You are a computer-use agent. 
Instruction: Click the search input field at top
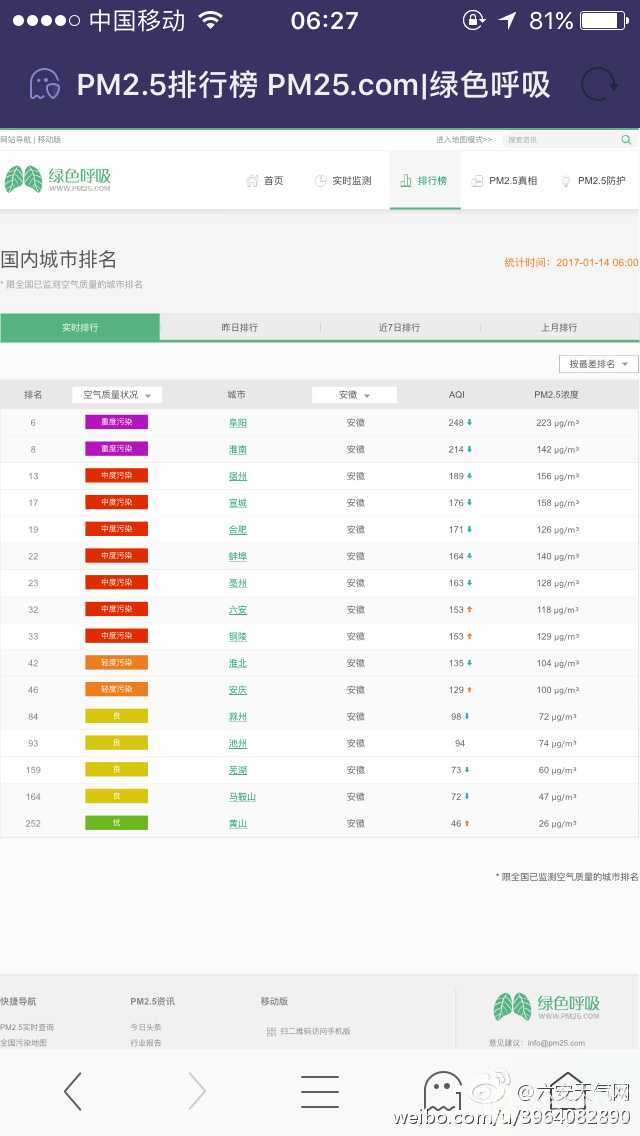click(x=560, y=140)
